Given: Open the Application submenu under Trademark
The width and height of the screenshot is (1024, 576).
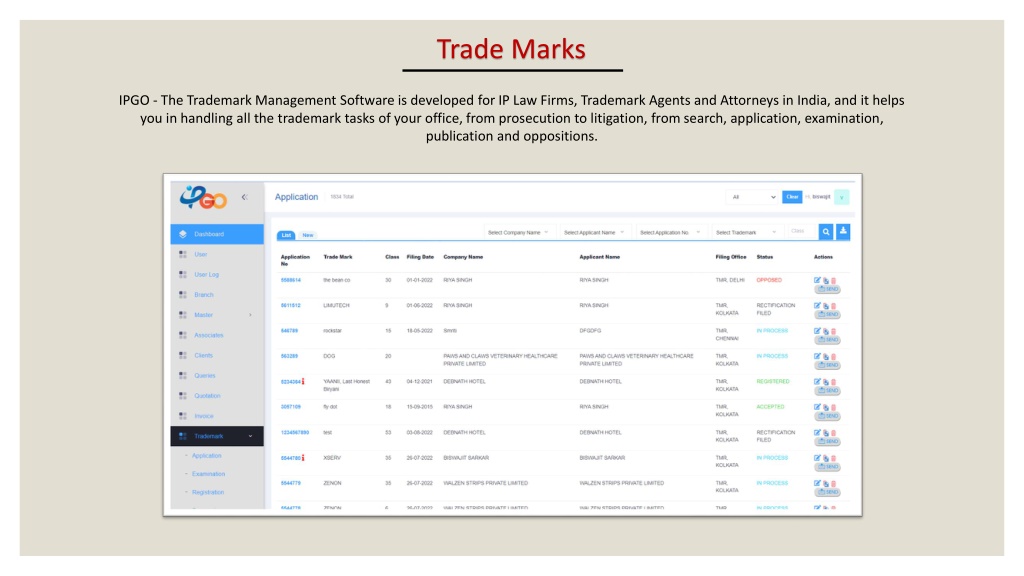Looking at the screenshot, I should pyautogui.click(x=206, y=456).
